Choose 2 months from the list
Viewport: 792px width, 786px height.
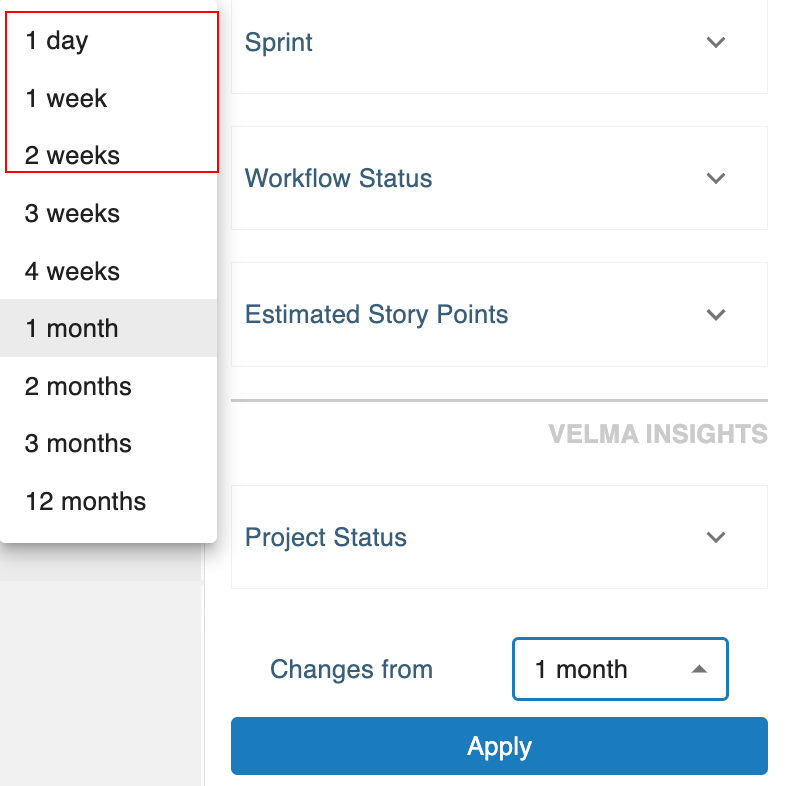[x=78, y=386]
